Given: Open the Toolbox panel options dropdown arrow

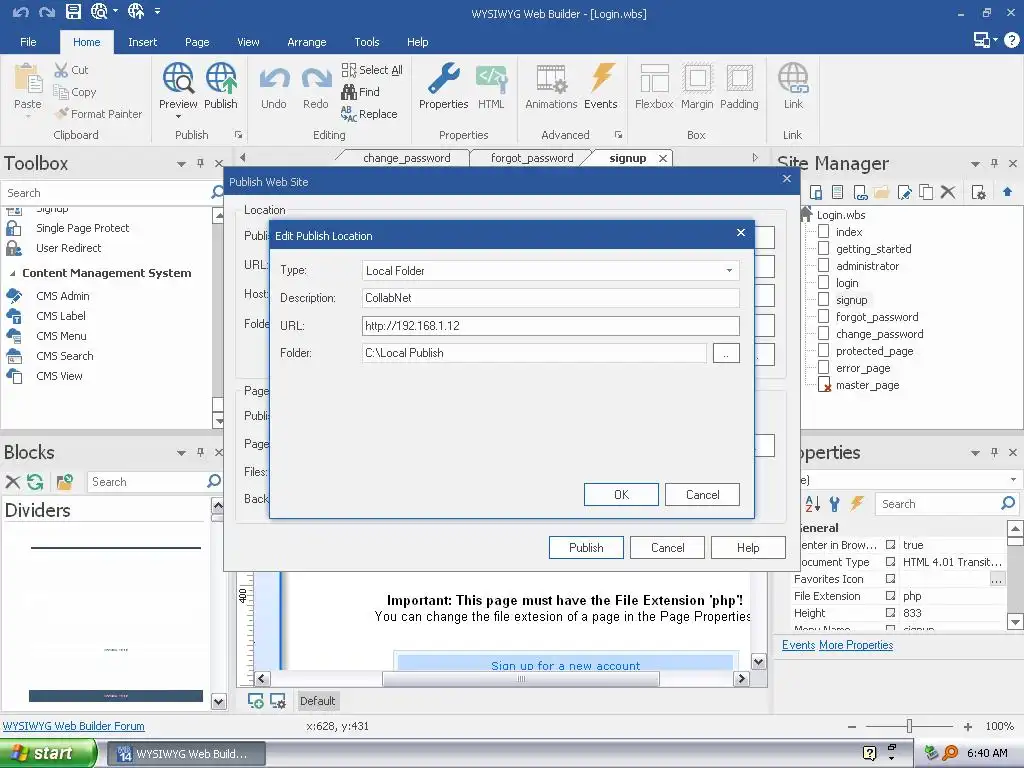Looking at the screenshot, I should (x=181, y=164).
